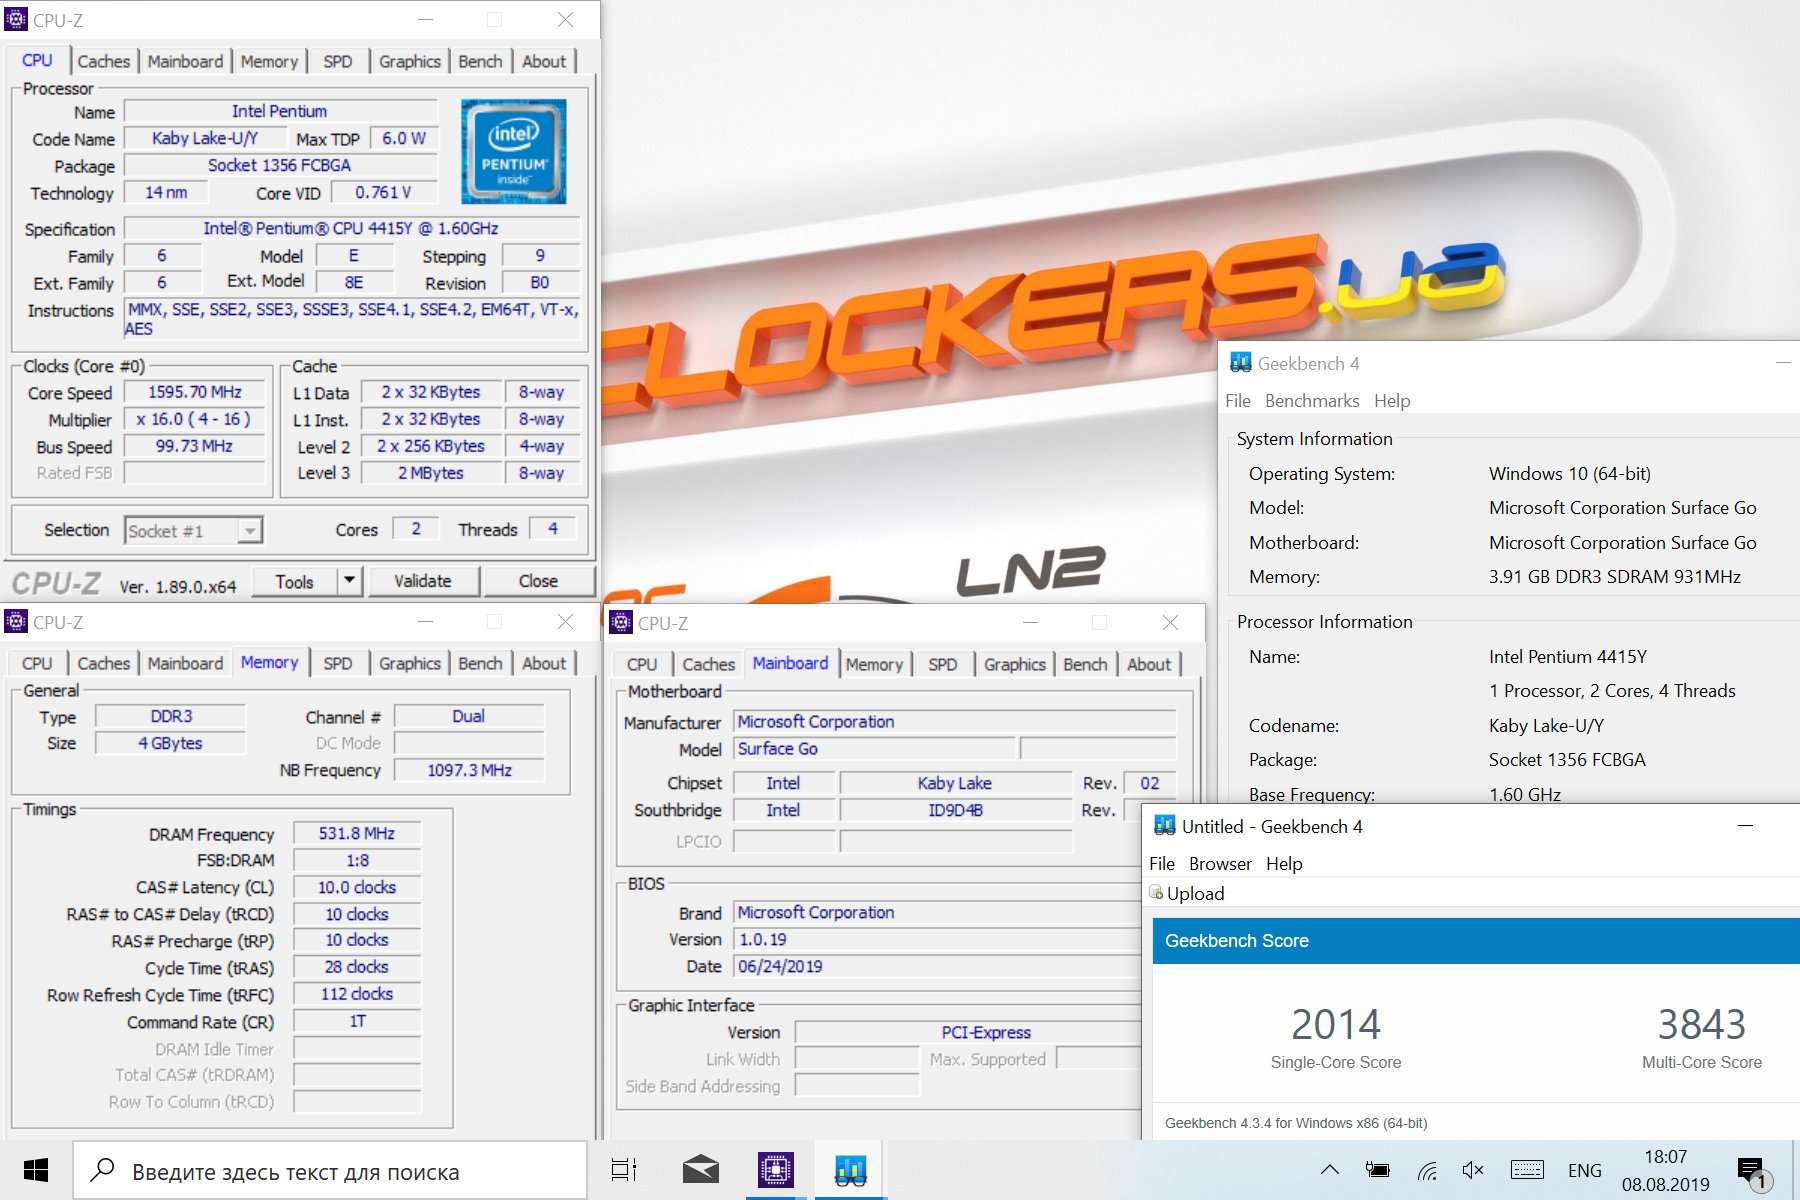Switch to Mainboard tab in top CPU-Z
The image size is (1800, 1200).
[x=186, y=61]
